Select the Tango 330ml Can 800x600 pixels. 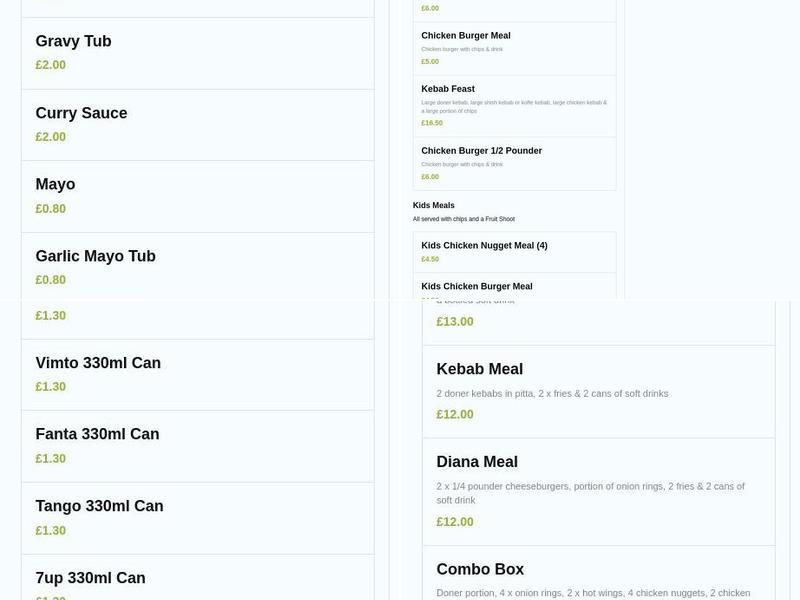pyautogui.click(x=99, y=506)
